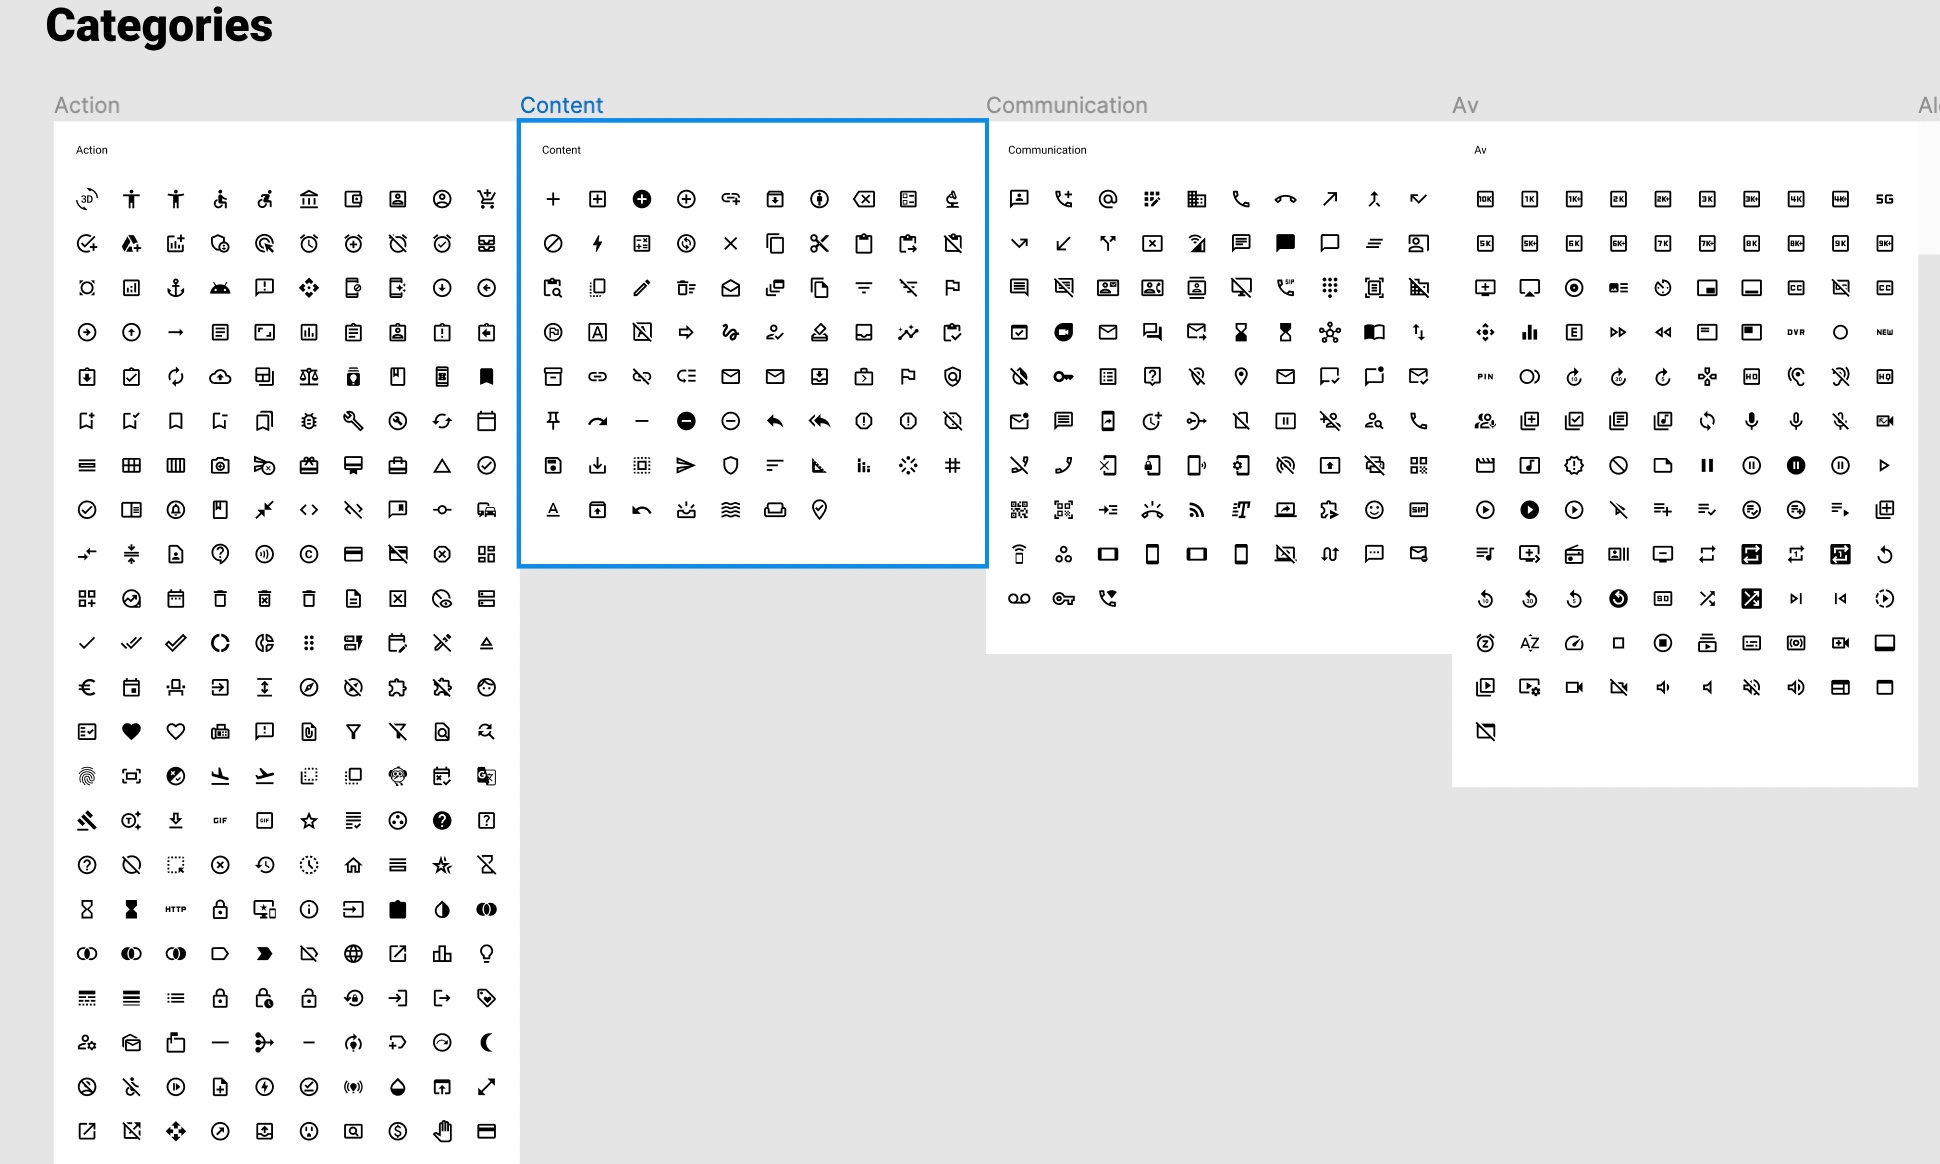The height and width of the screenshot is (1164, 1940).
Task: Click the Categories heading text
Action: click(159, 26)
